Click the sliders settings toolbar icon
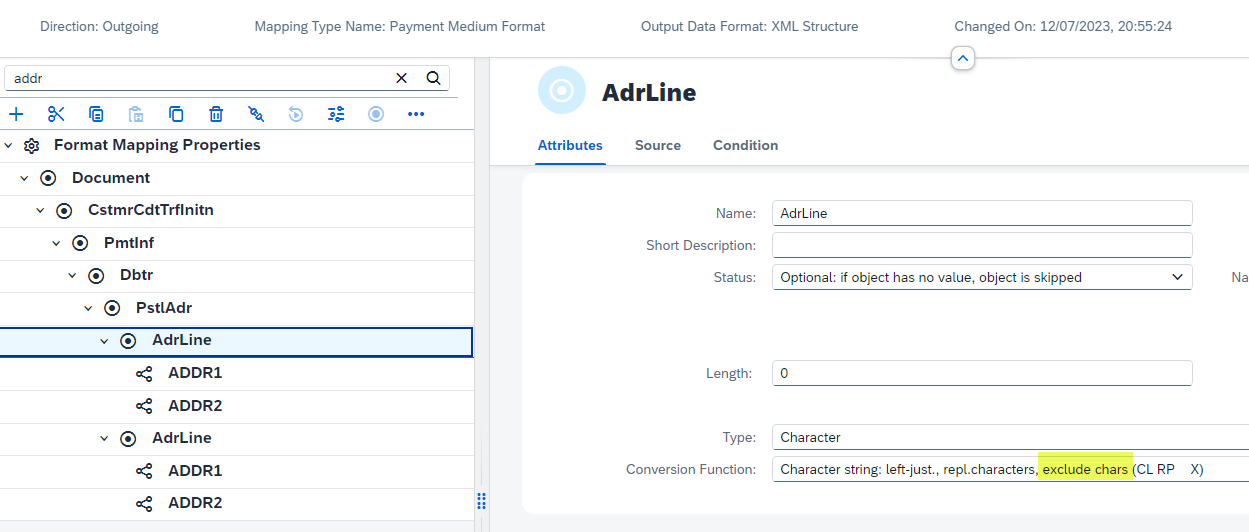 coord(336,114)
